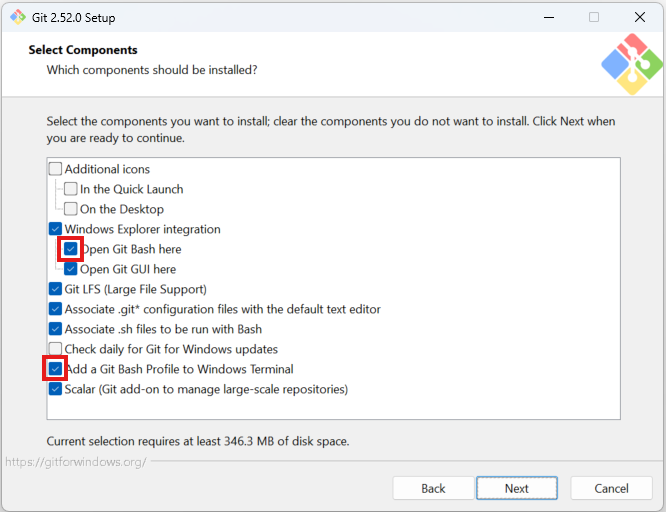The width and height of the screenshot is (666, 512).
Task: Check the In the Quick Launch option
Action: (71, 189)
